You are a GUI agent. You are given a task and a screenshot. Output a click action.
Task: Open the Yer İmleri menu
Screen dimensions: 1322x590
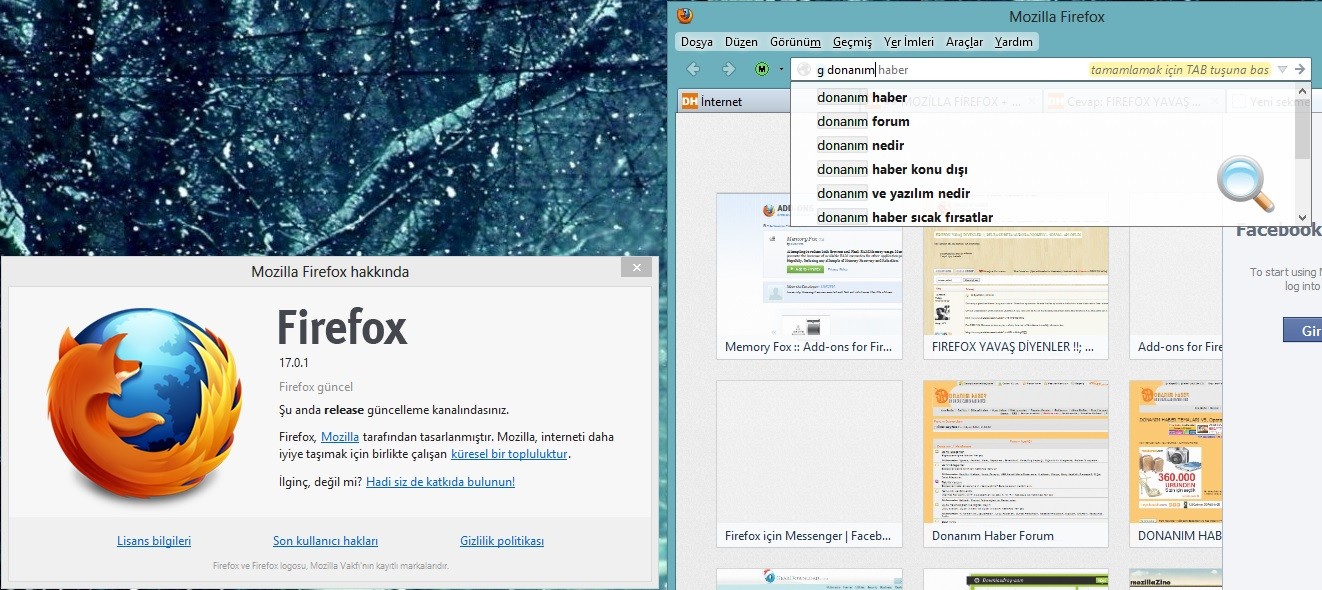(909, 42)
